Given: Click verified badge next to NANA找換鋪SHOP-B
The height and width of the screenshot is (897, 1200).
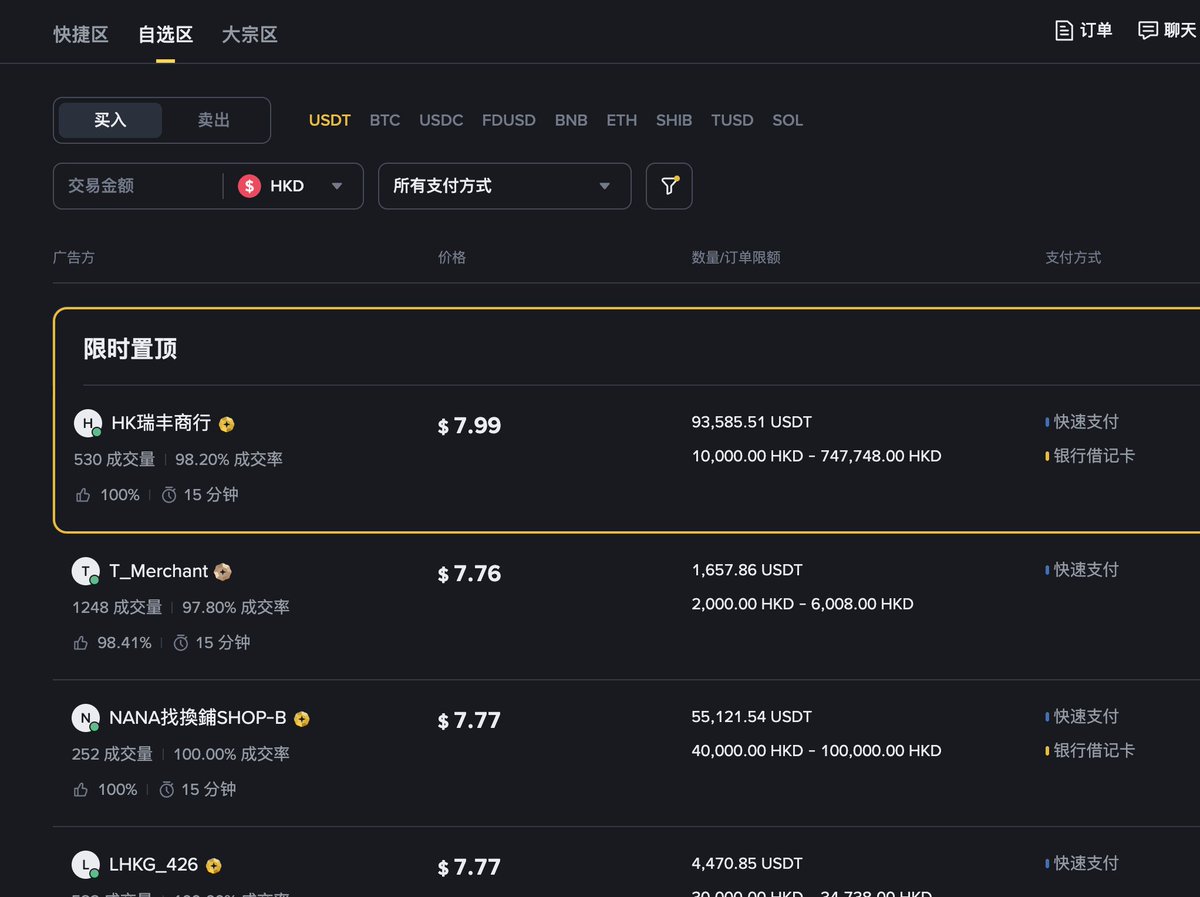Looking at the screenshot, I should point(302,719).
